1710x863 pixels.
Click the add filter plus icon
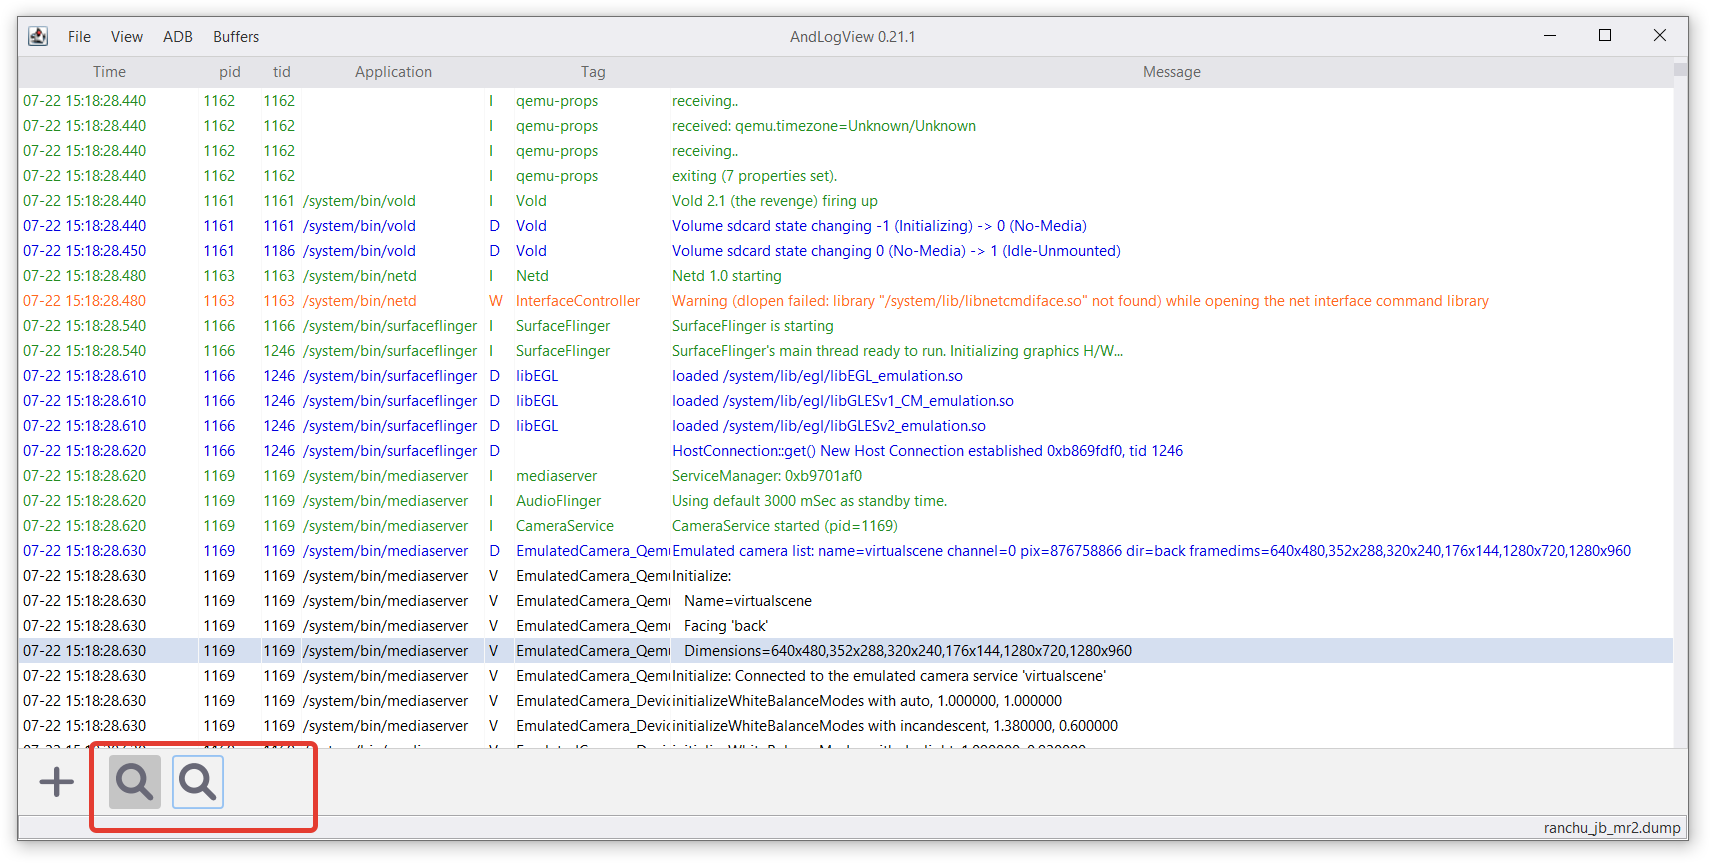pos(57,782)
